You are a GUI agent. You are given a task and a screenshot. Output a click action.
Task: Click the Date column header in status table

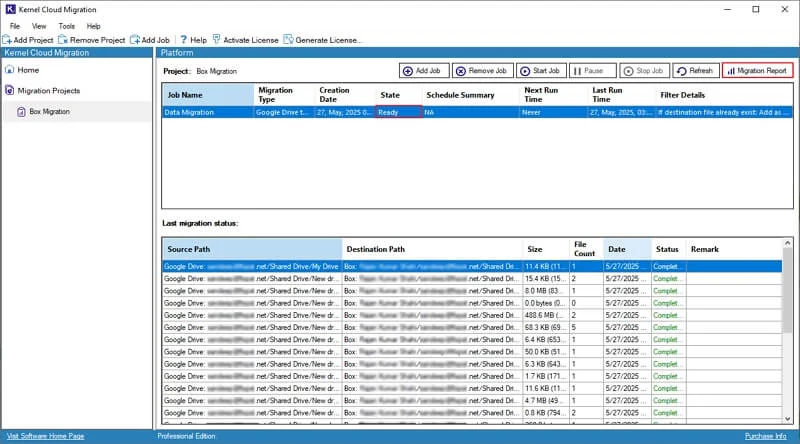(627, 249)
